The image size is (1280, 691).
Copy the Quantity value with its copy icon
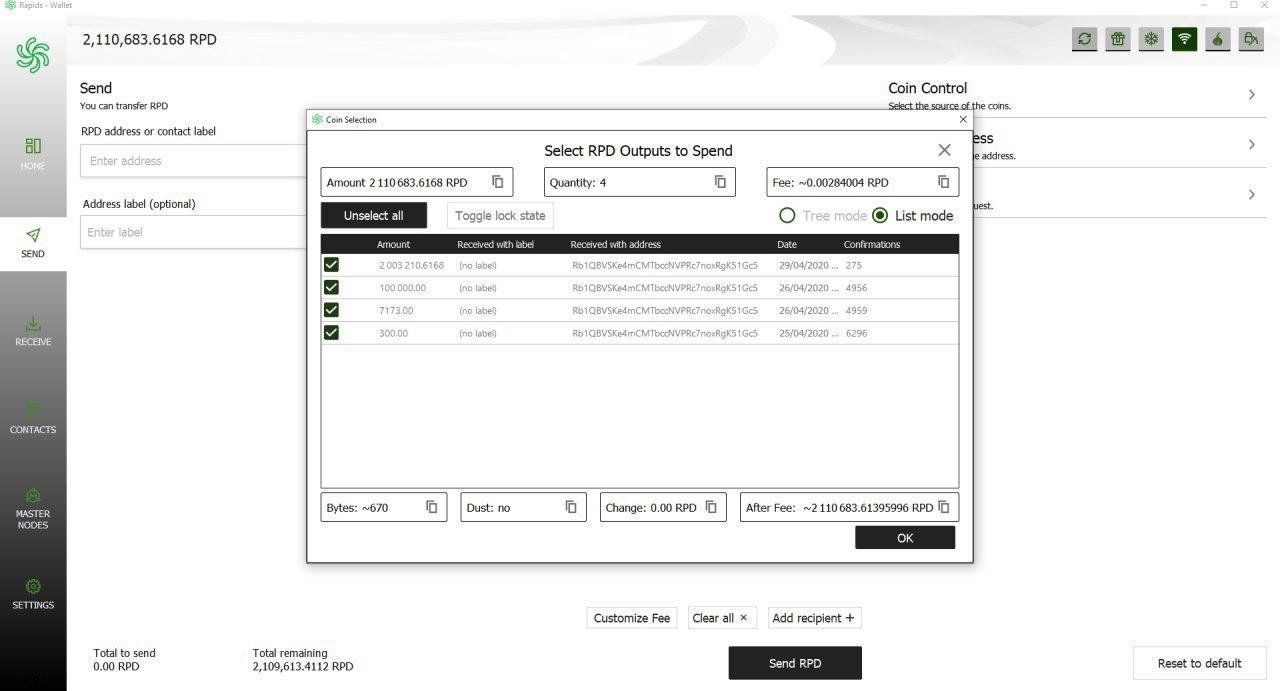720,182
